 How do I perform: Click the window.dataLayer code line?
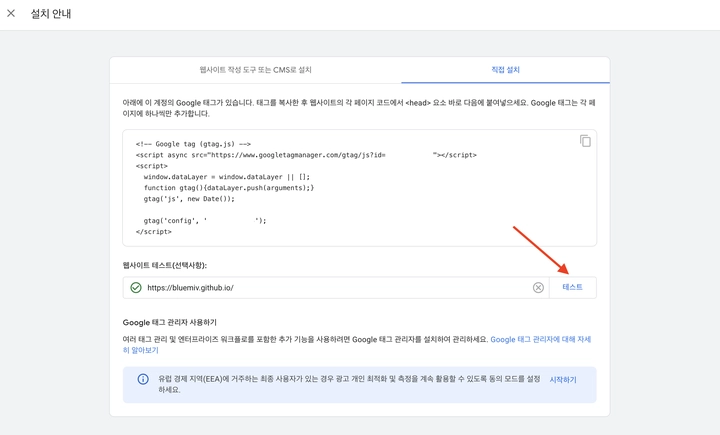(x=227, y=177)
